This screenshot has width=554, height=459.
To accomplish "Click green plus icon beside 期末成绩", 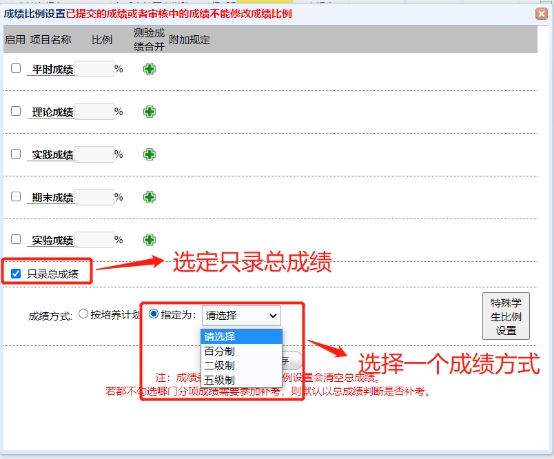I will click(x=149, y=197).
